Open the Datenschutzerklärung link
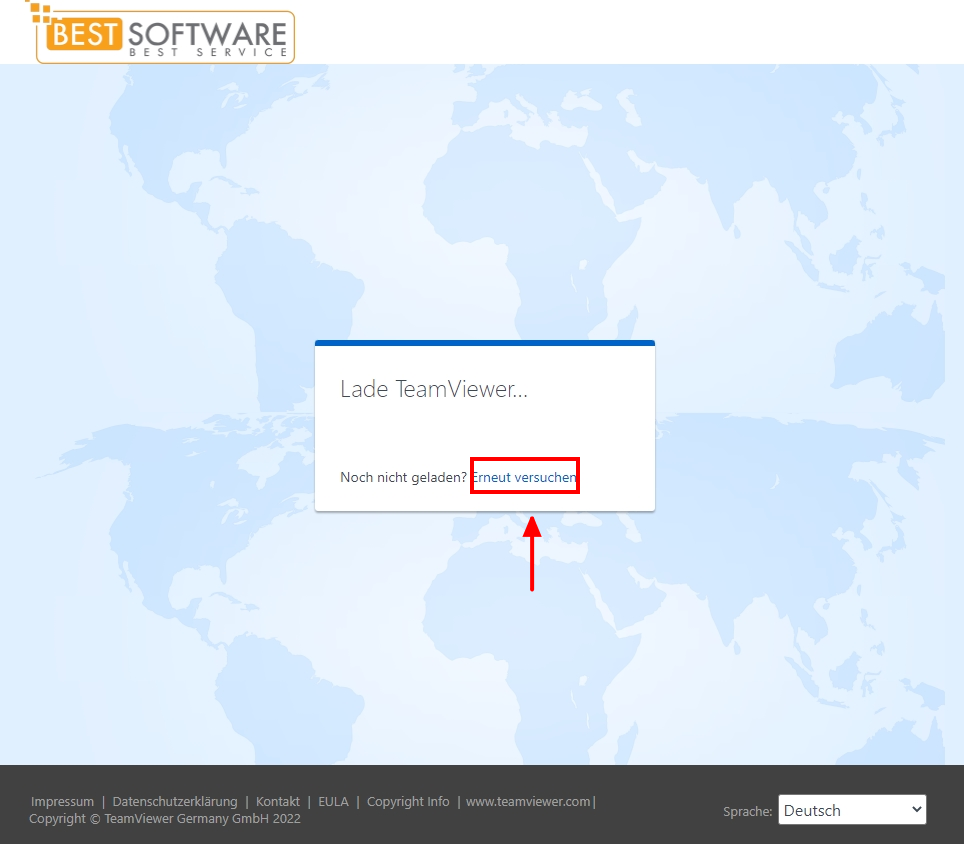The height and width of the screenshot is (844, 964). (x=175, y=801)
